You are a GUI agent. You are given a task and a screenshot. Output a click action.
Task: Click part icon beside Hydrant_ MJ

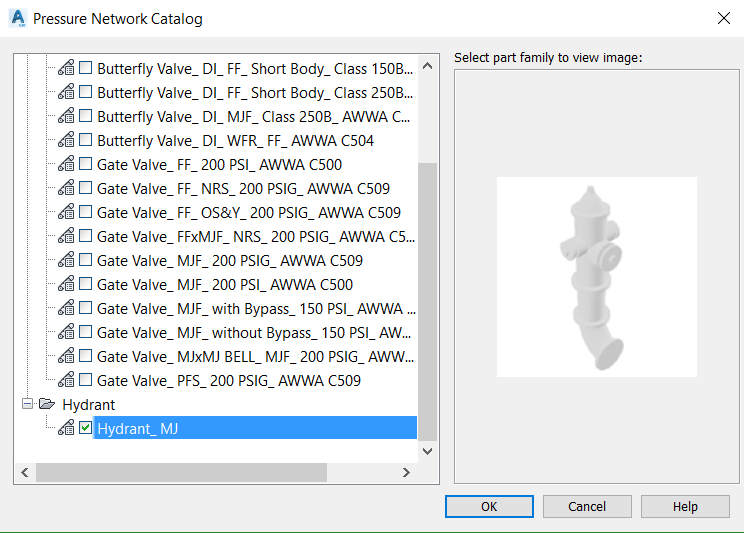tap(66, 428)
